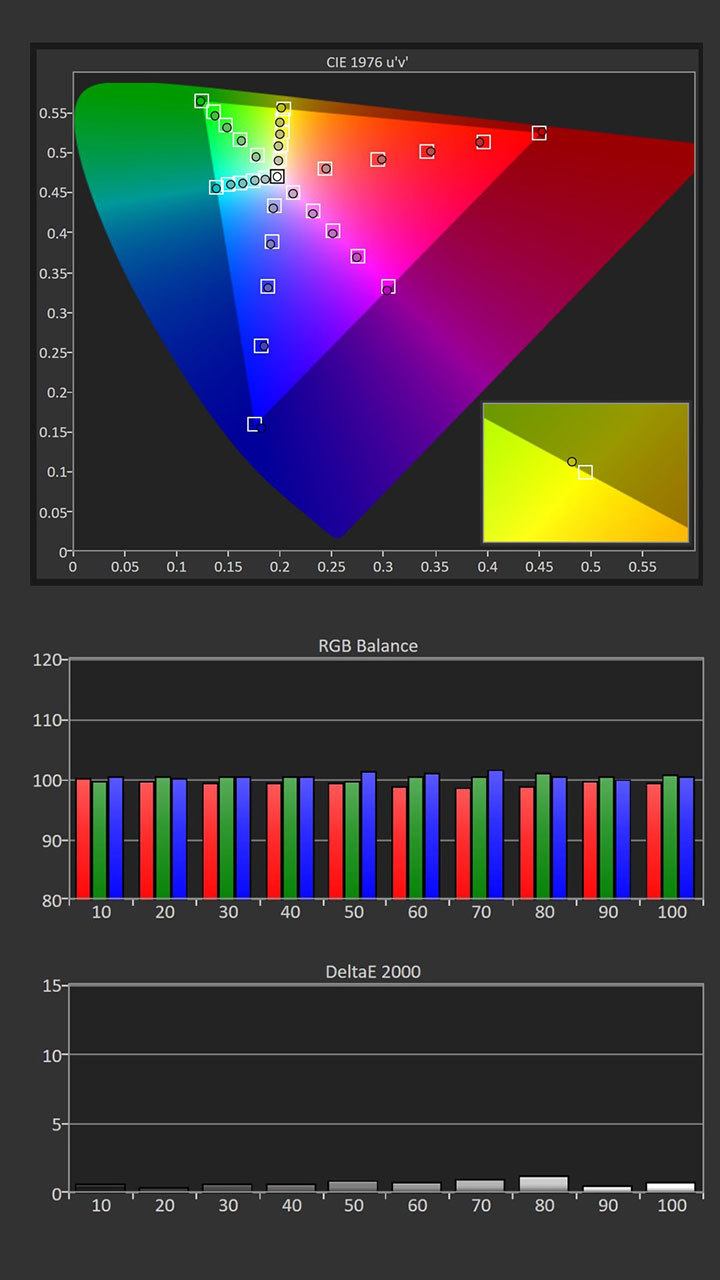Click the DeltaE bar at 10

click(x=100, y=1188)
